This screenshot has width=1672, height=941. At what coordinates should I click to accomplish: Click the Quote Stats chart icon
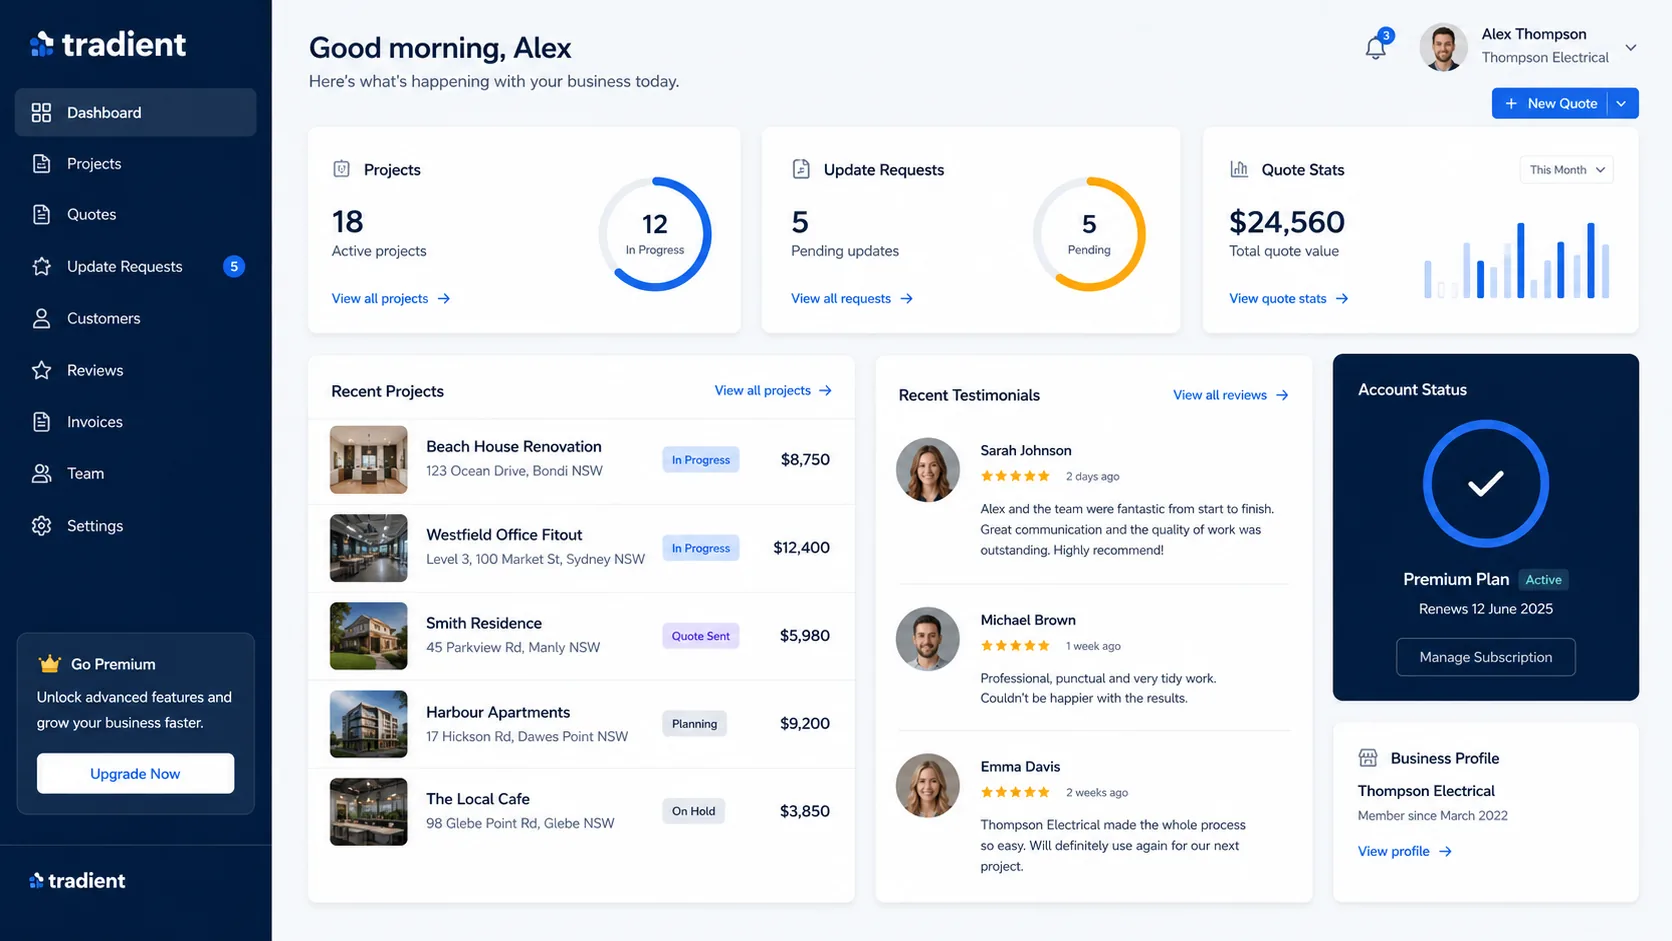coord(1239,169)
